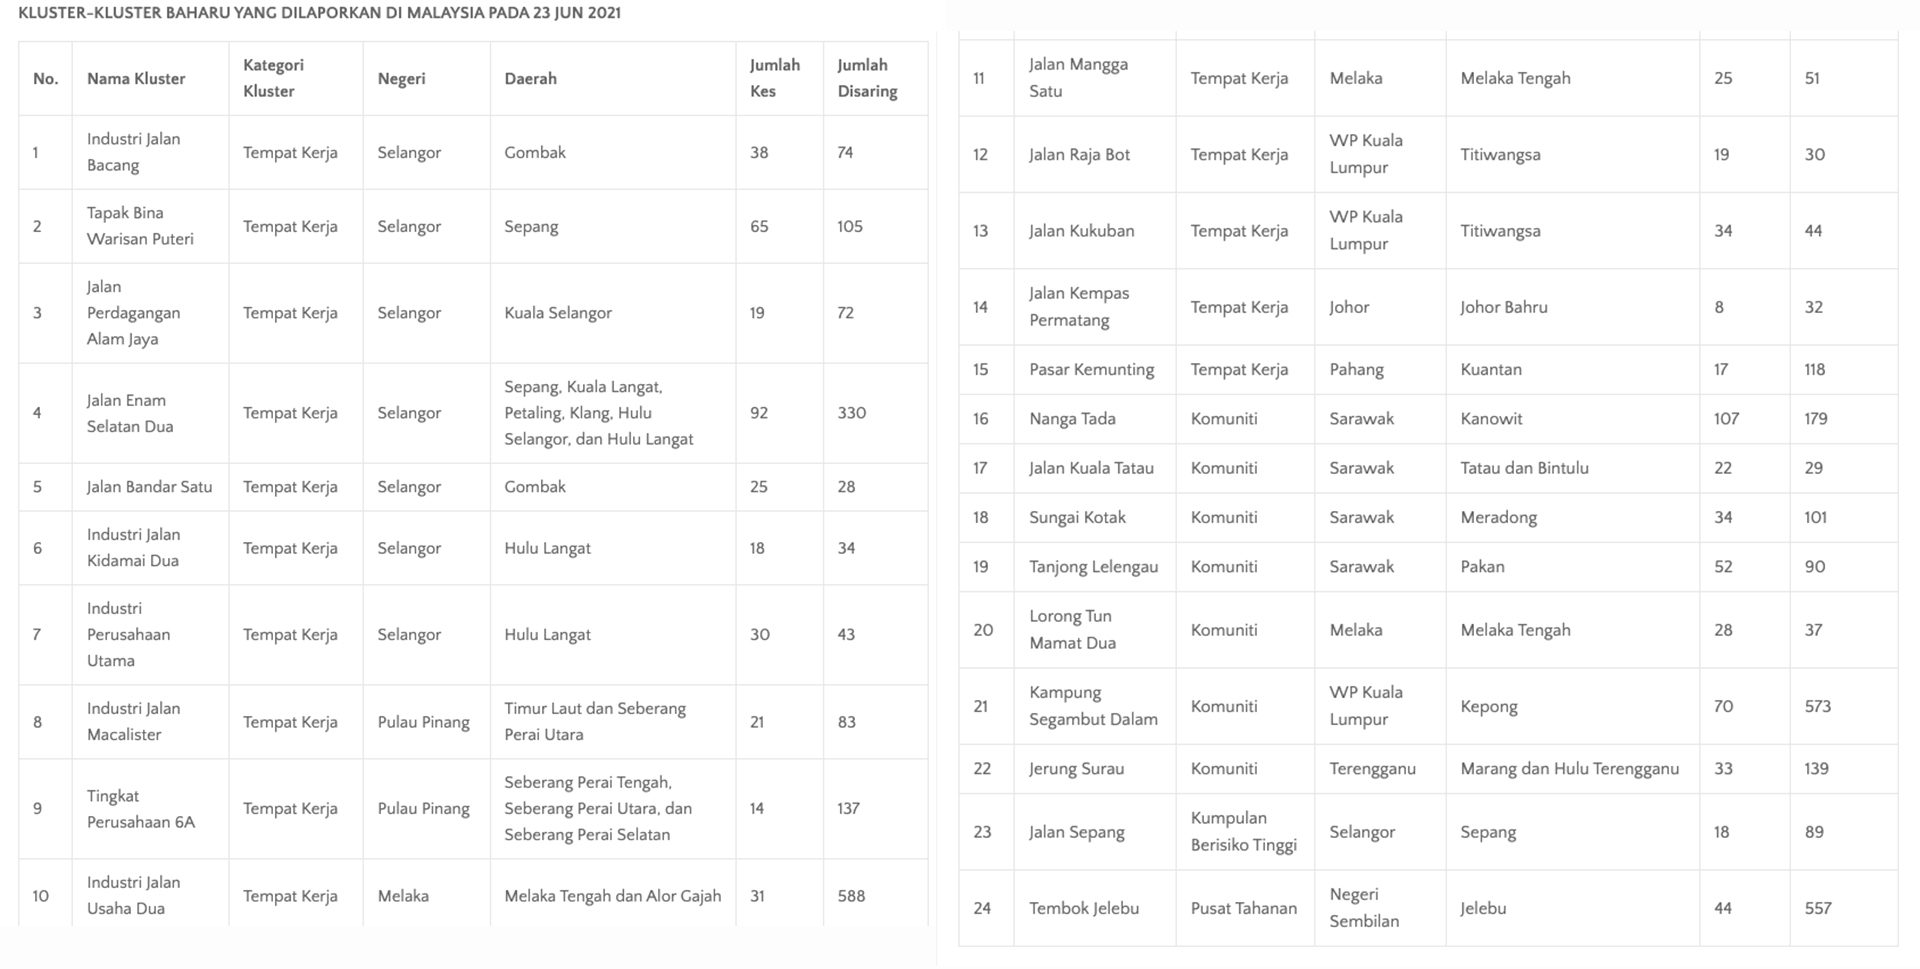Screen dimensions: 1920x969
Task: Click the 'Industri Jalan Macalister' cluster name
Action: pyautogui.click(x=134, y=721)
